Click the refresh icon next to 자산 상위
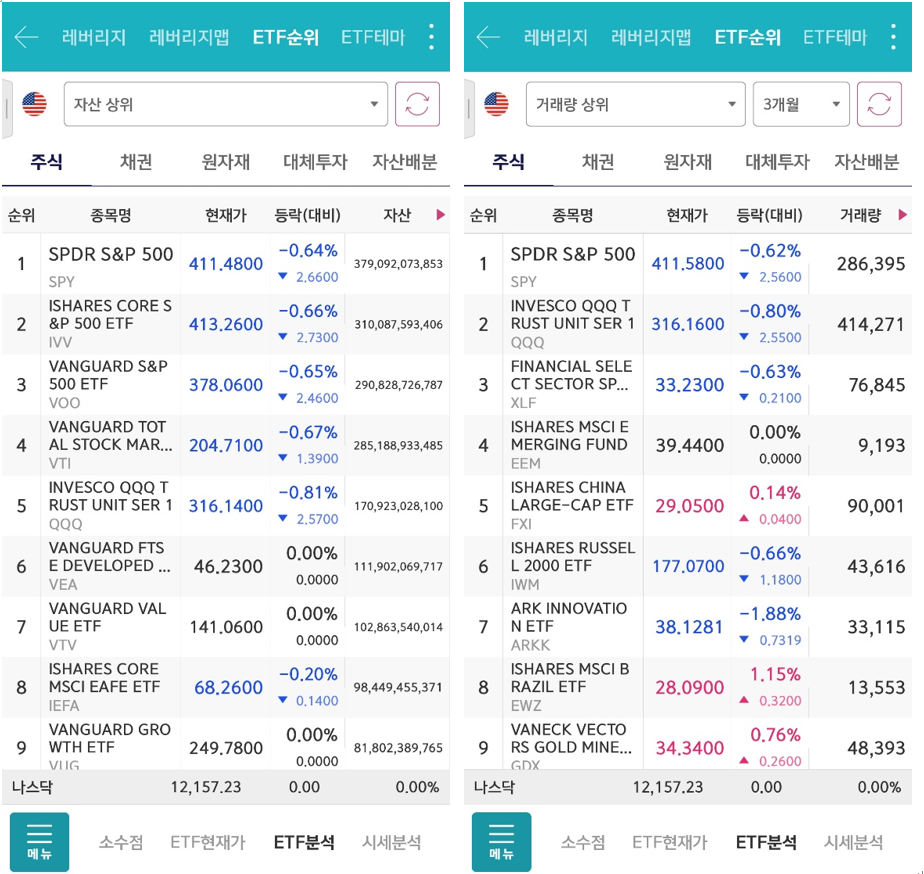The height and width of the screenshot is (874, 924). (x=420, y=103)
